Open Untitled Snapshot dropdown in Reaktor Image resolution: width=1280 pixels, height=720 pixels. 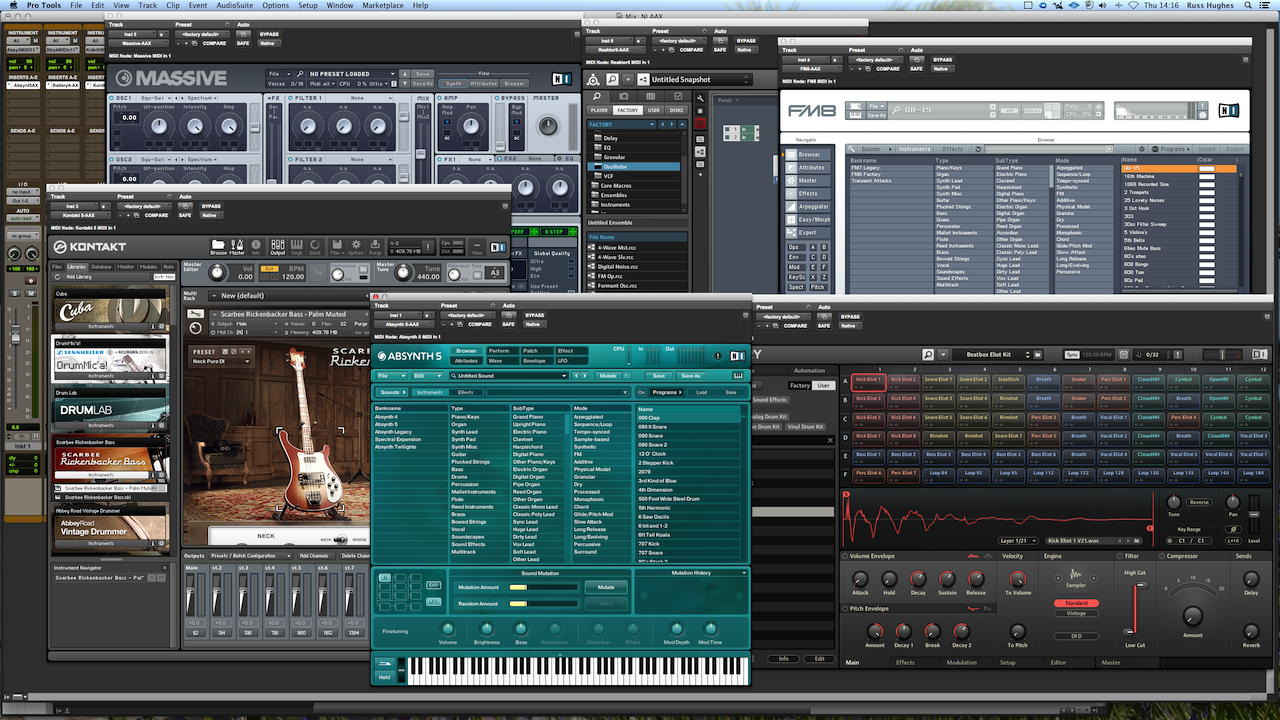pyautogui.click(x=700, y=79)
